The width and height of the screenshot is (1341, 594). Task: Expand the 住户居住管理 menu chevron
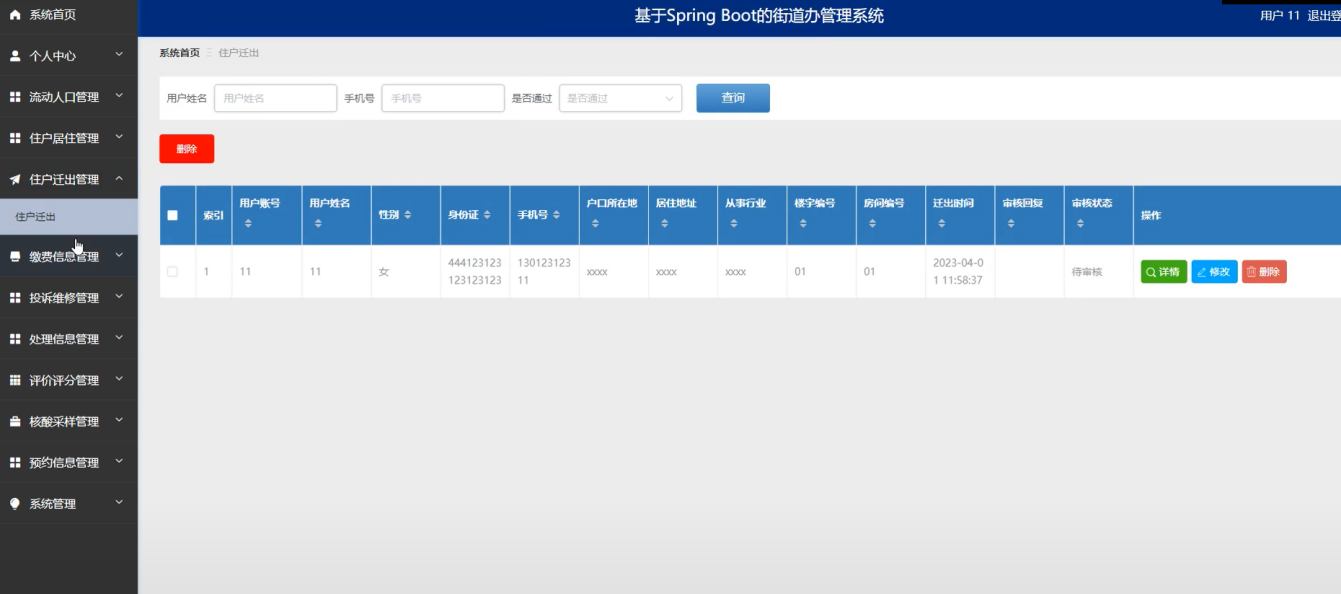tap(119, 136)
